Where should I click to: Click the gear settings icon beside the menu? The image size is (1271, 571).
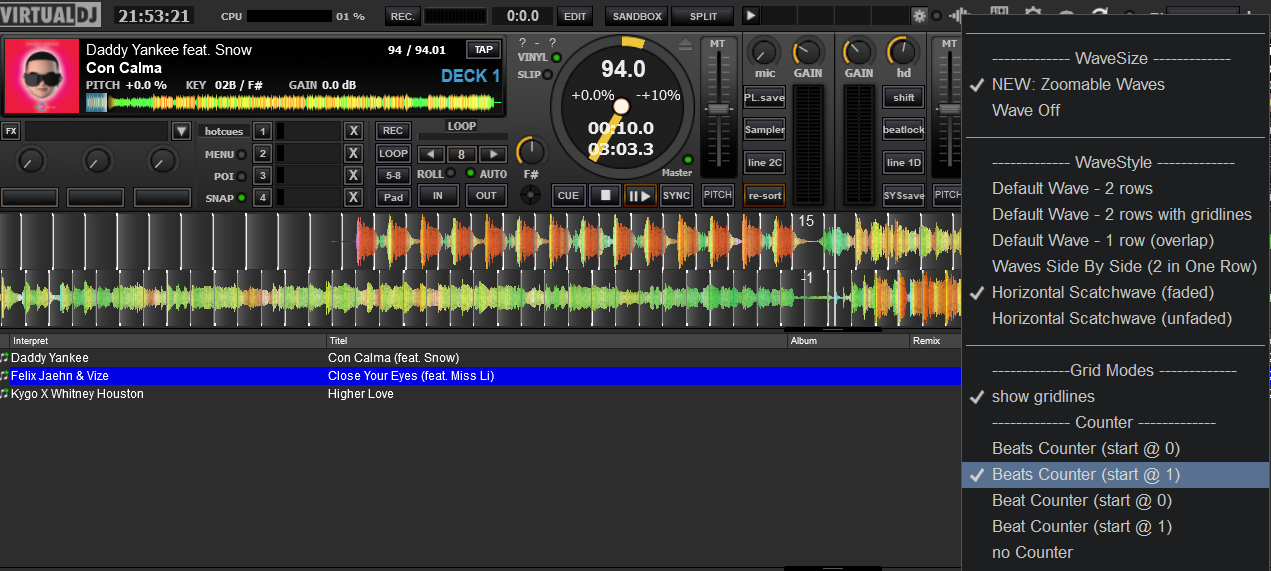[919, 16]
